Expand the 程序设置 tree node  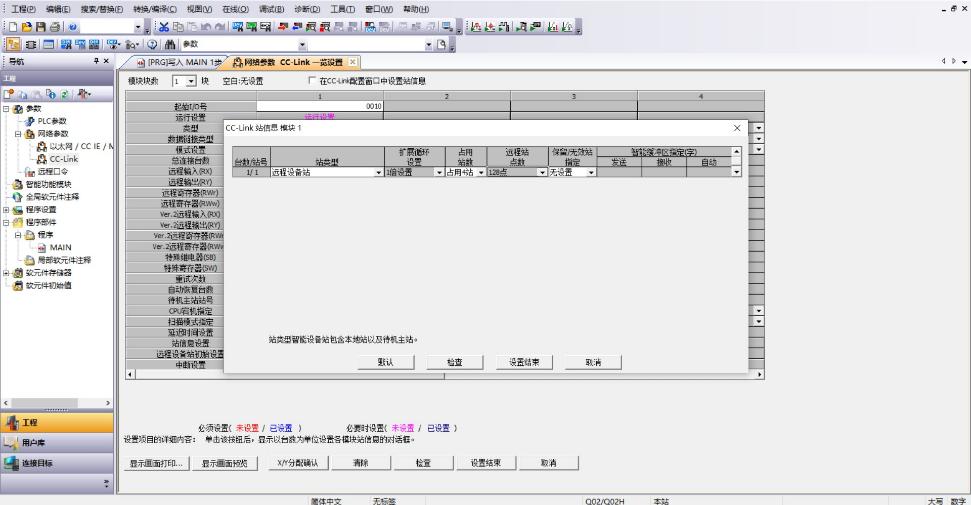click(x=6, y=209)
